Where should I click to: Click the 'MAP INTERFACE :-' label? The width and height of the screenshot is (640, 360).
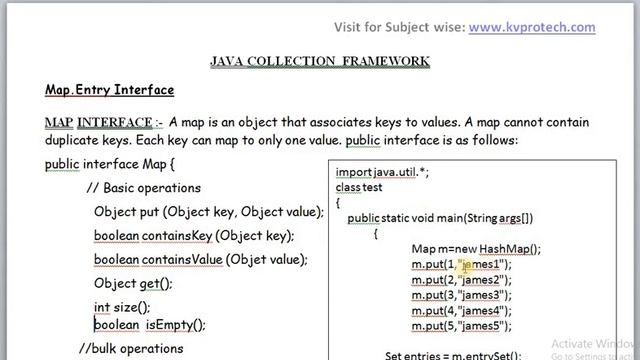[104, 122]
